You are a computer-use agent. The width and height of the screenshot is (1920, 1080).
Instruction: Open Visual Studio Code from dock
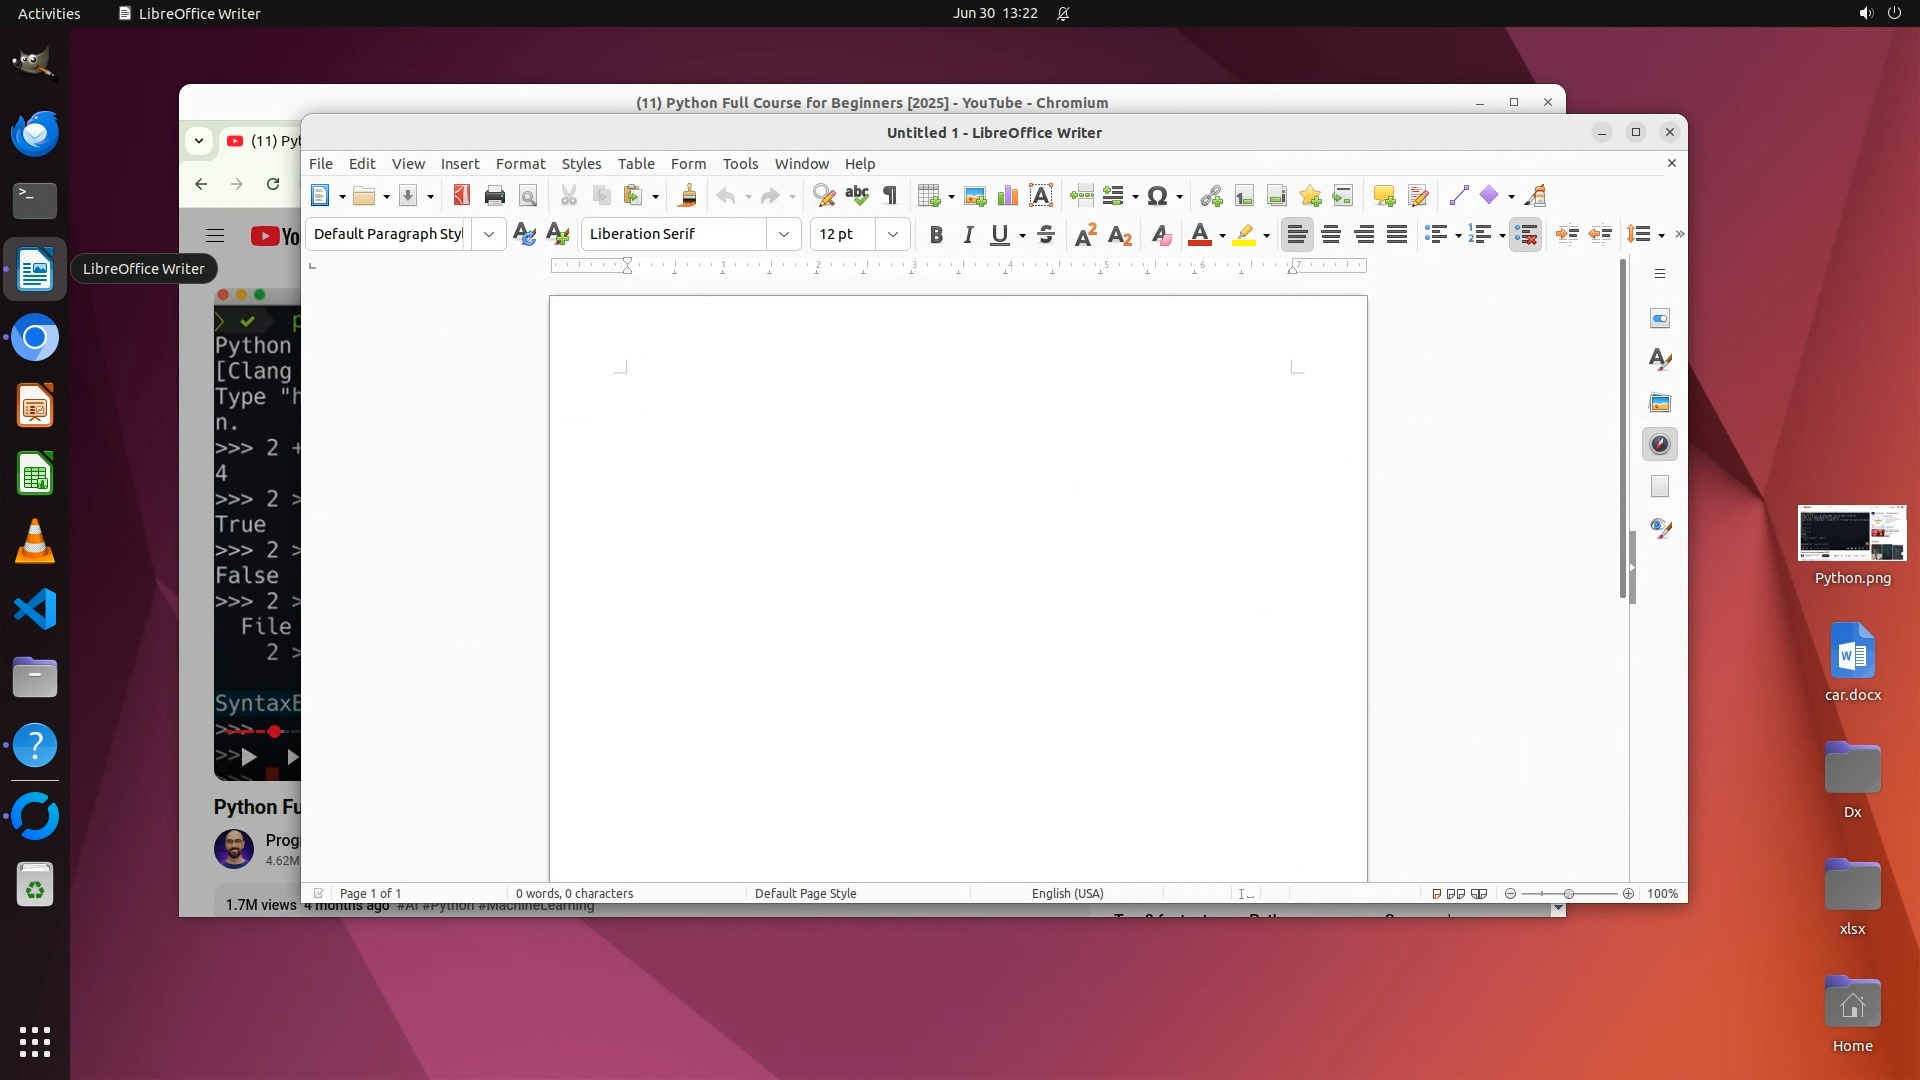click(35, 609)
